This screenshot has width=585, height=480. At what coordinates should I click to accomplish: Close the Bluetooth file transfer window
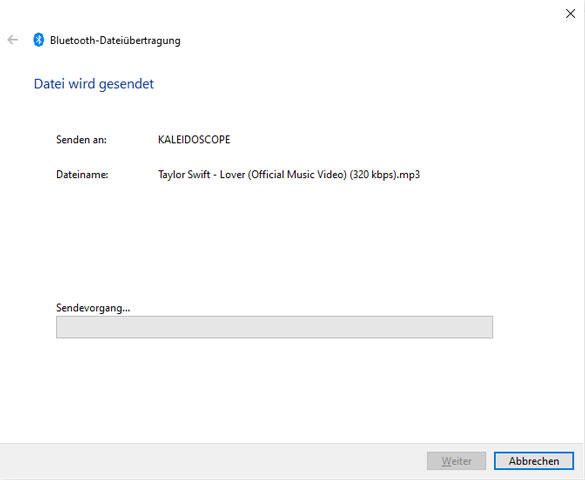[570, 14]
